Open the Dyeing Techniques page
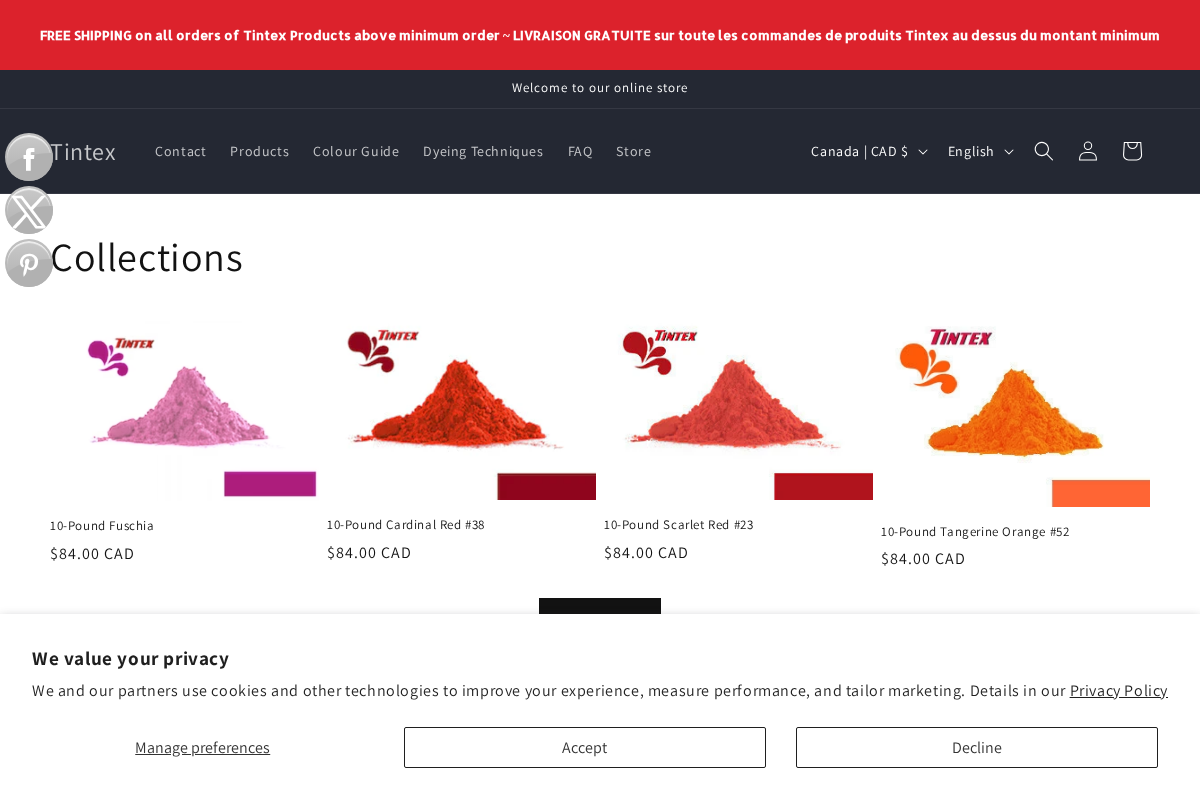Image resolution: width=1200 pixels, height=800 pixels. 483,151
